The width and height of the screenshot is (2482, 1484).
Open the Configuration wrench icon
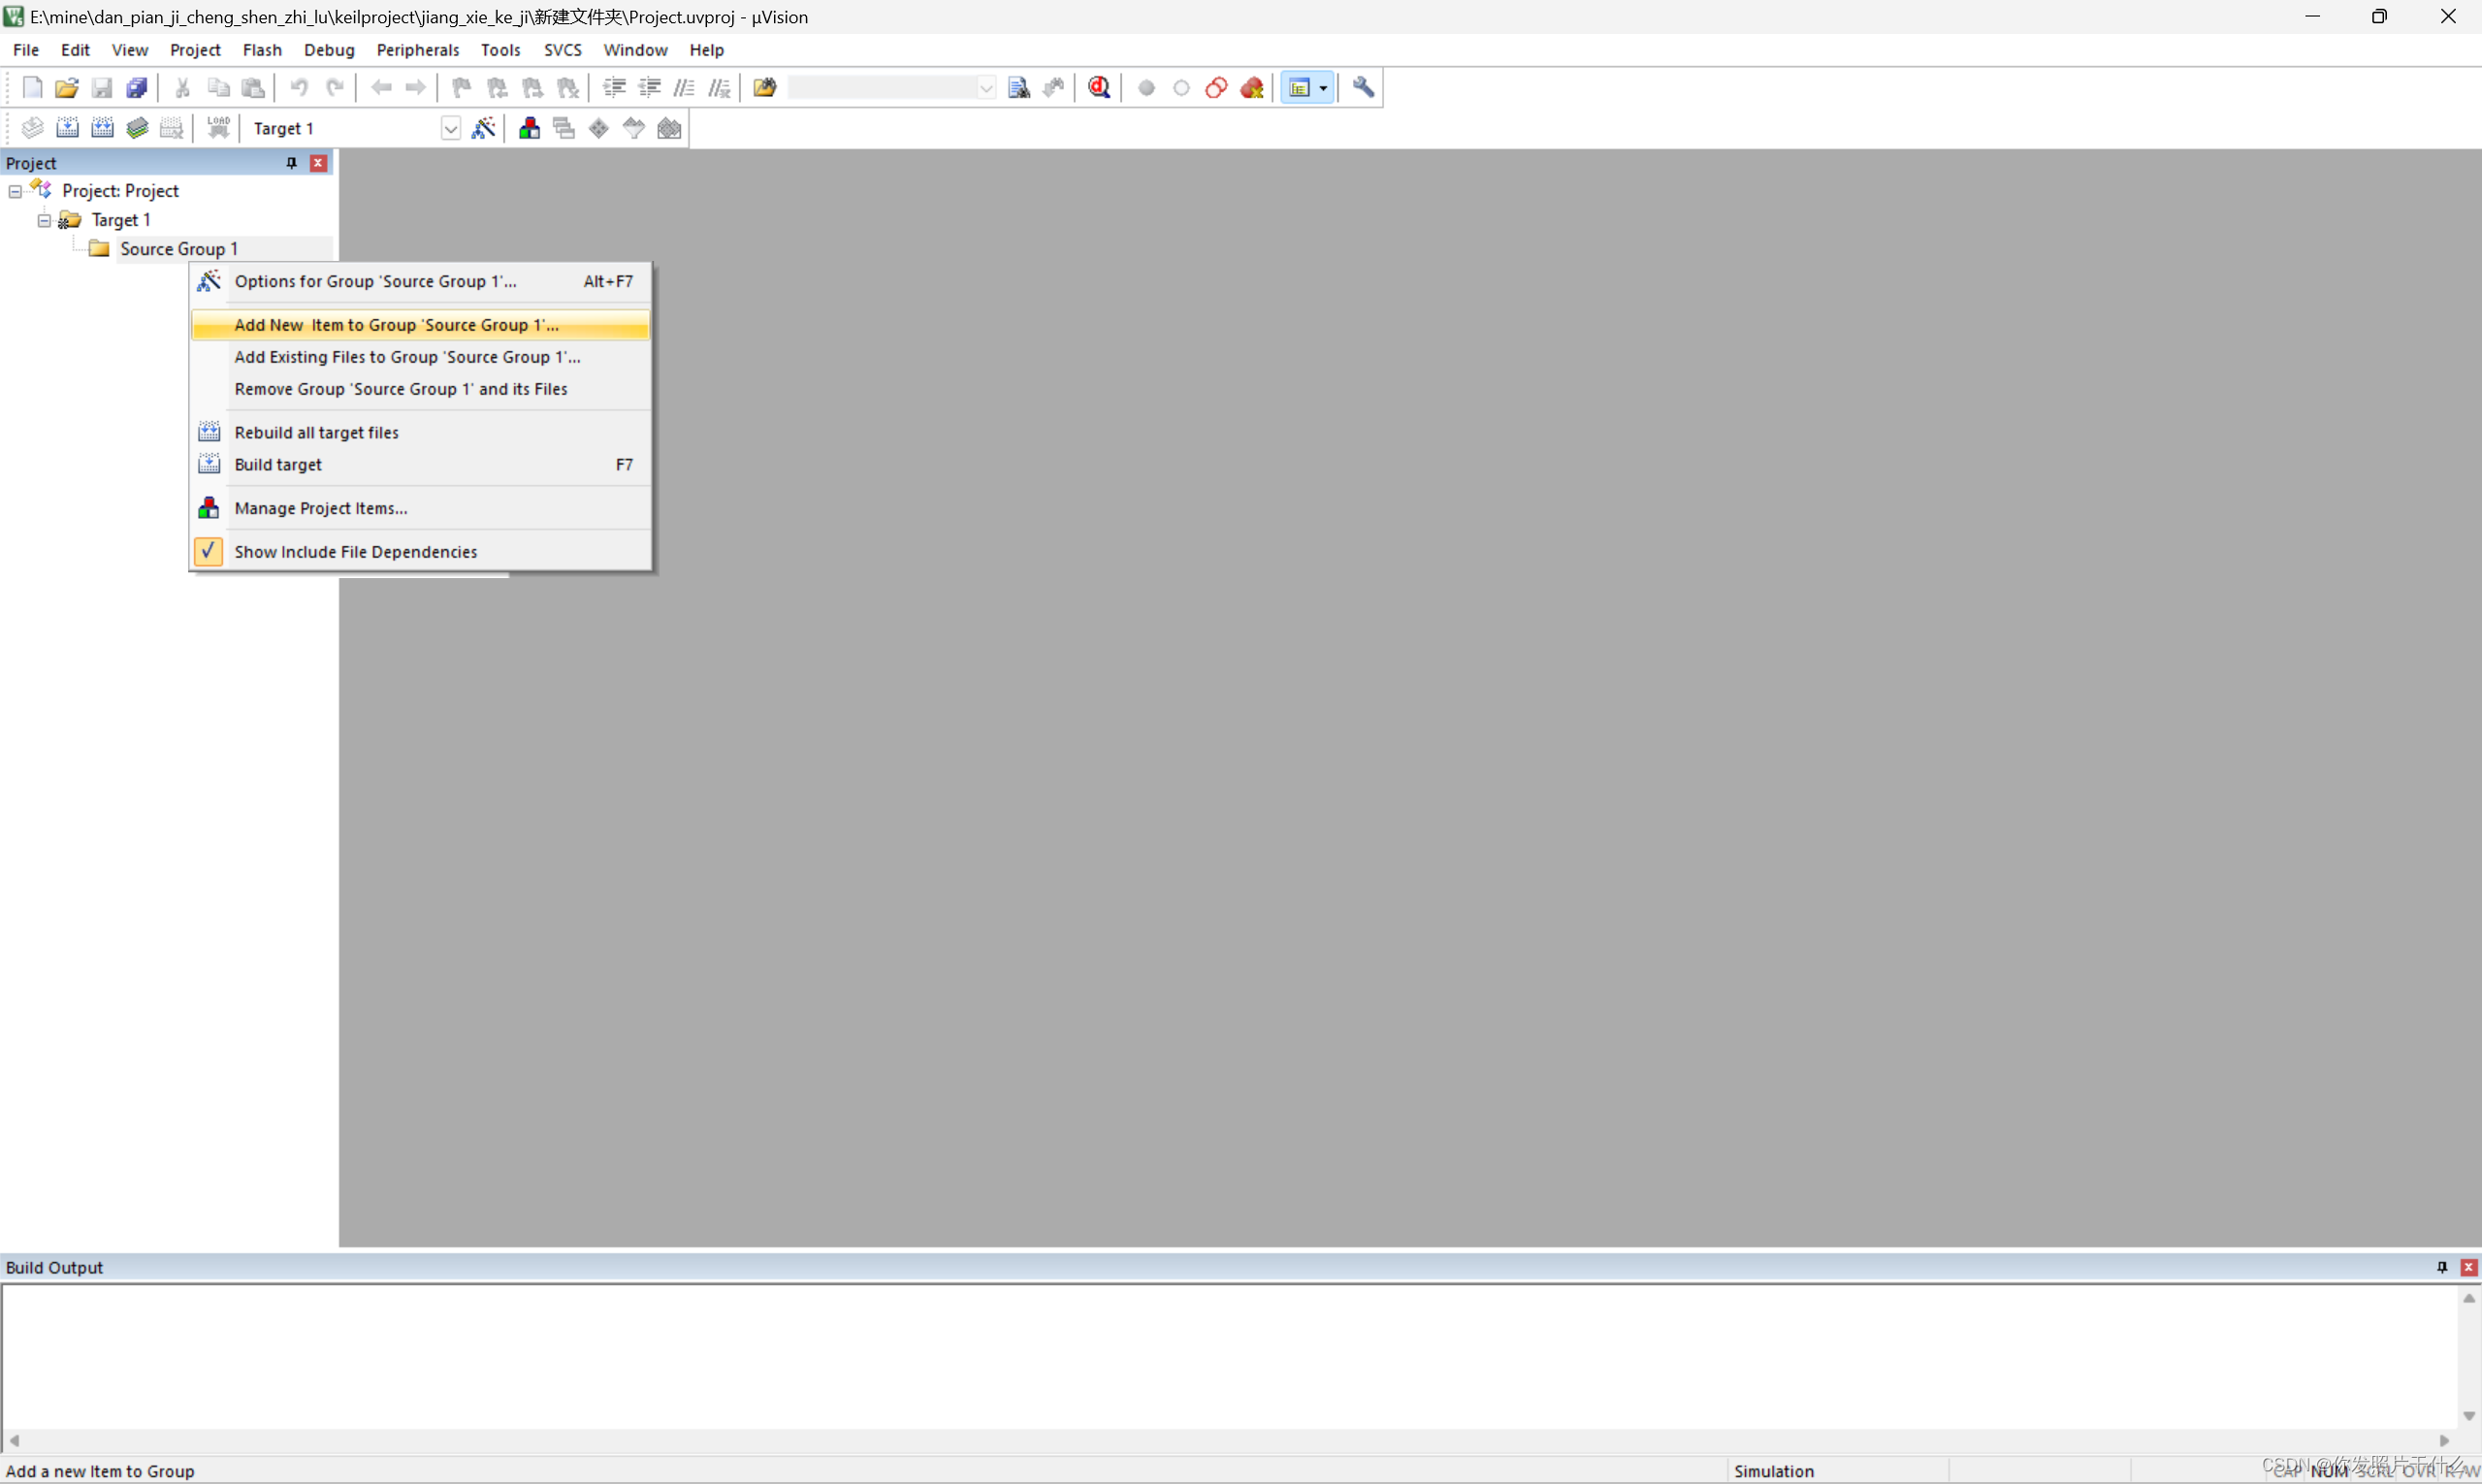1363,88
